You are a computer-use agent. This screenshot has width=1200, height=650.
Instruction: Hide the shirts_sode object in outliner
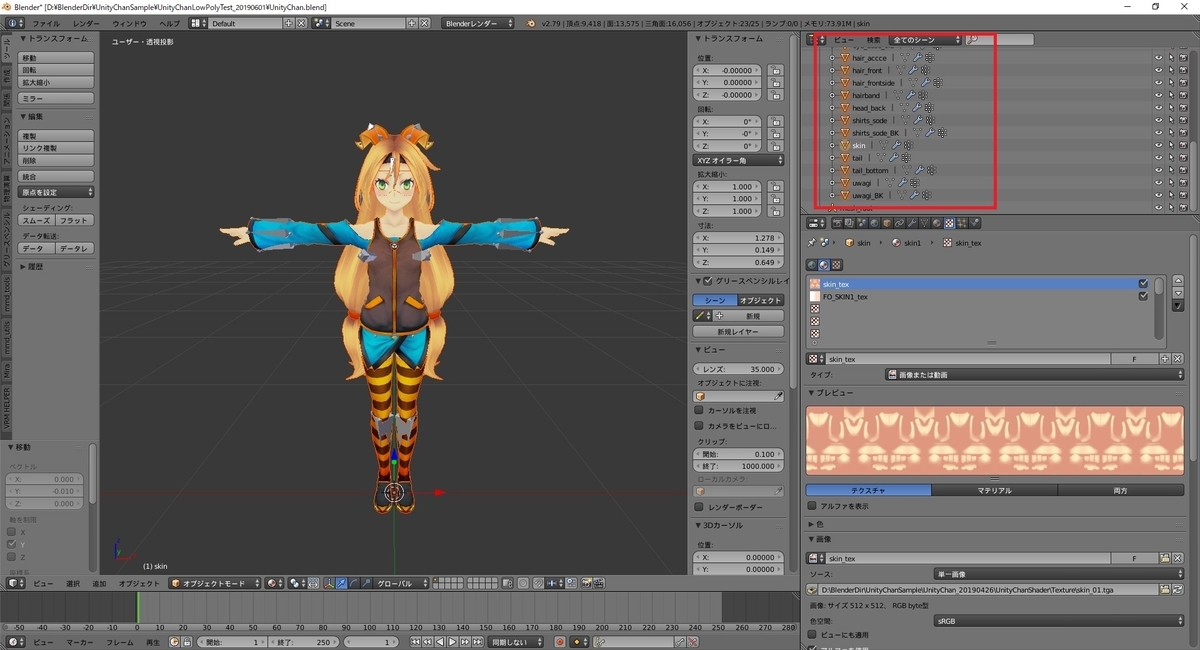[x=1158, y=120]
